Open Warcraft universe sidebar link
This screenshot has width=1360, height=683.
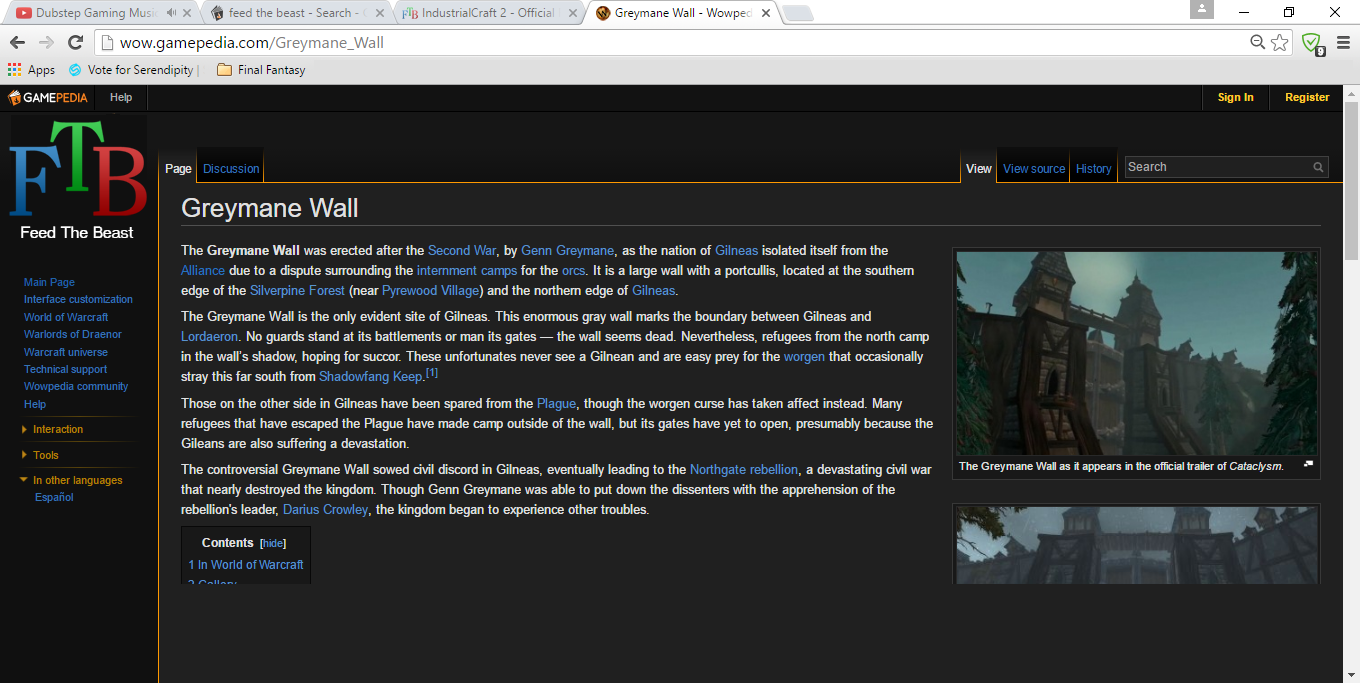click(x=66, y=352)
